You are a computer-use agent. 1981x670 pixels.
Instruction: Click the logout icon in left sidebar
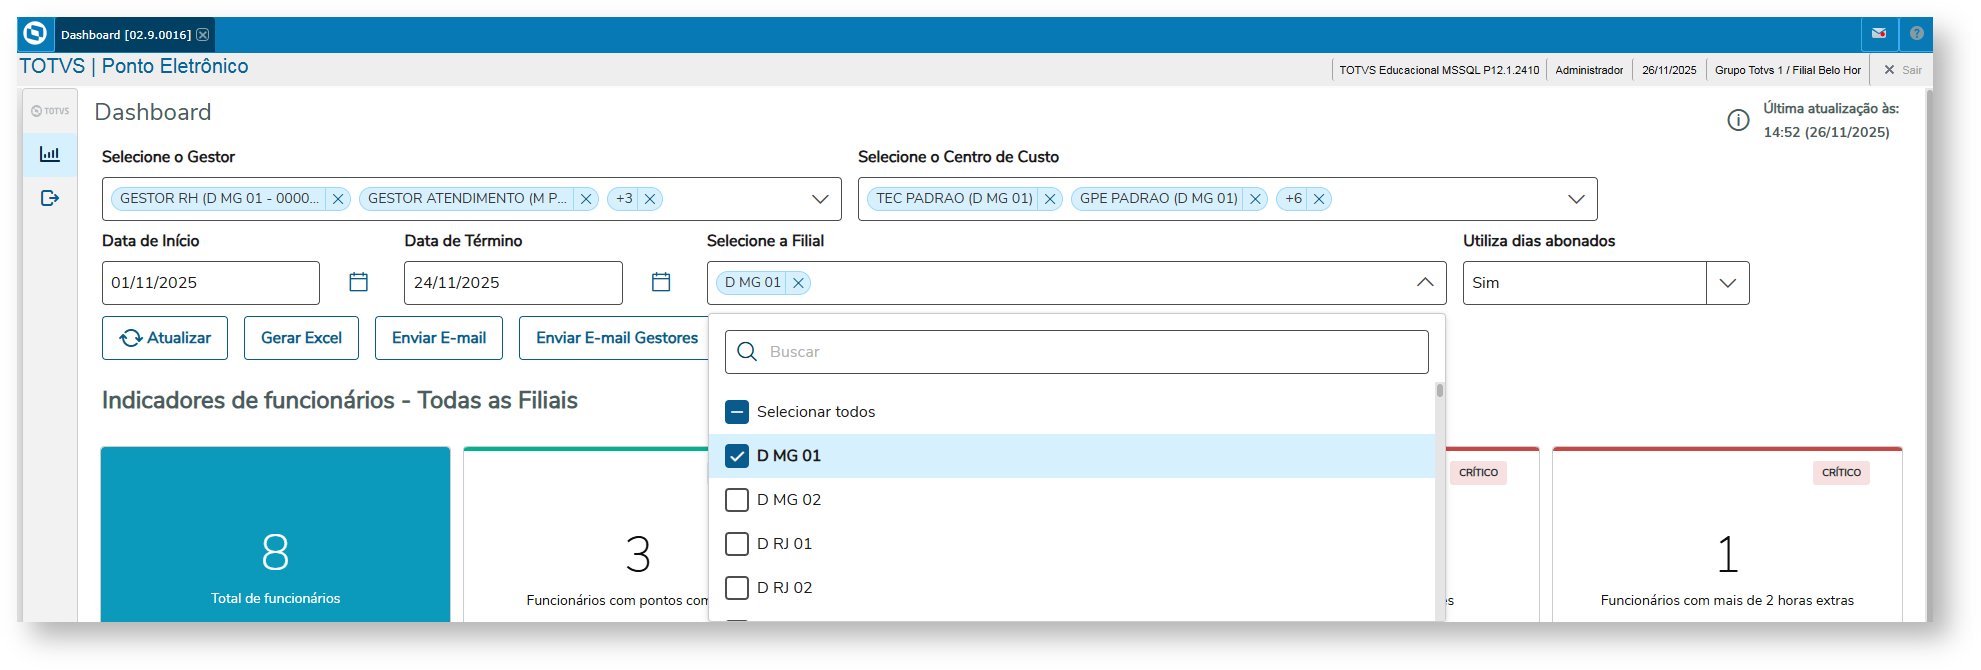pos(49,198)
